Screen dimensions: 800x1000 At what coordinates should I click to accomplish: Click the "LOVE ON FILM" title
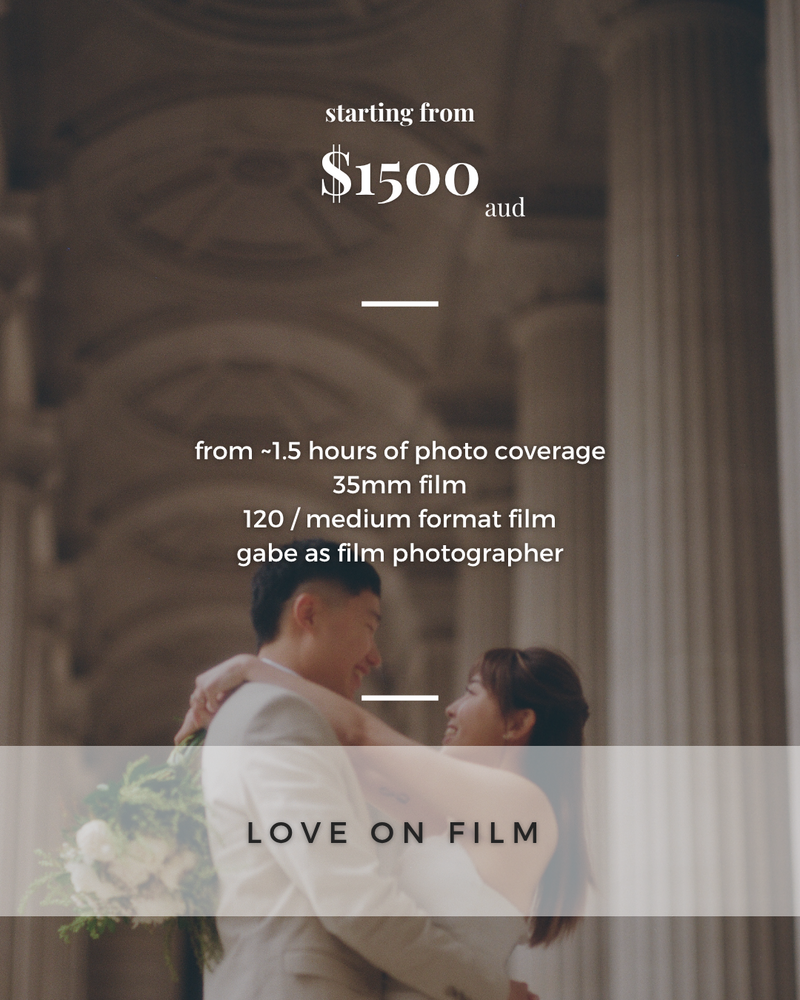pos(394,833)
